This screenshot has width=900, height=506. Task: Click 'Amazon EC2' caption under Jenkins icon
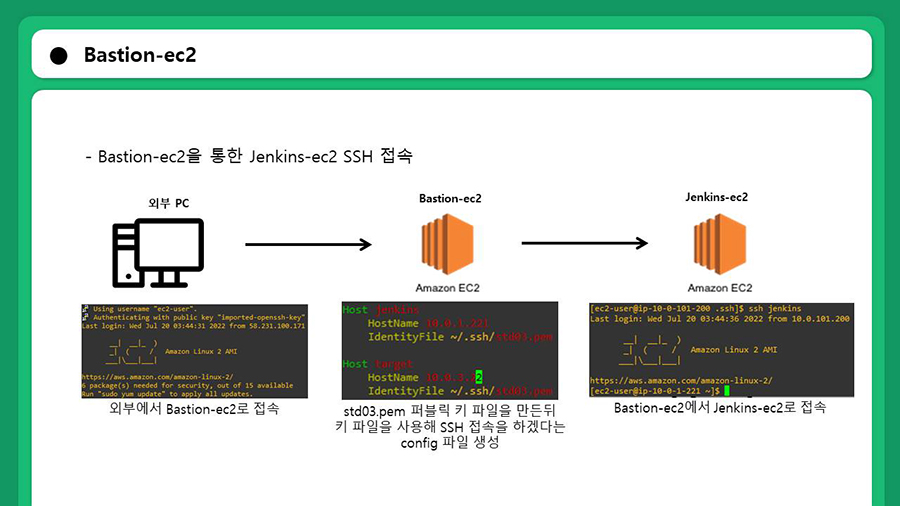720,288
